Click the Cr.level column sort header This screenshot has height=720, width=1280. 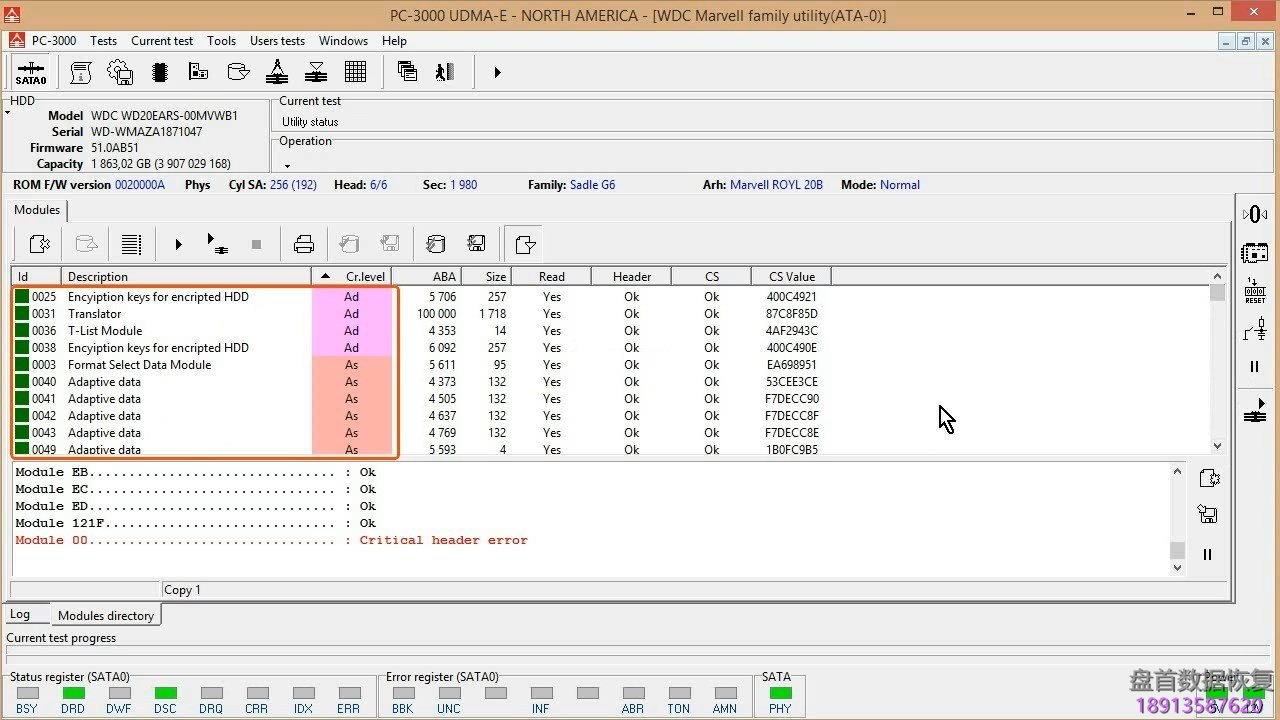coord(352,277)
